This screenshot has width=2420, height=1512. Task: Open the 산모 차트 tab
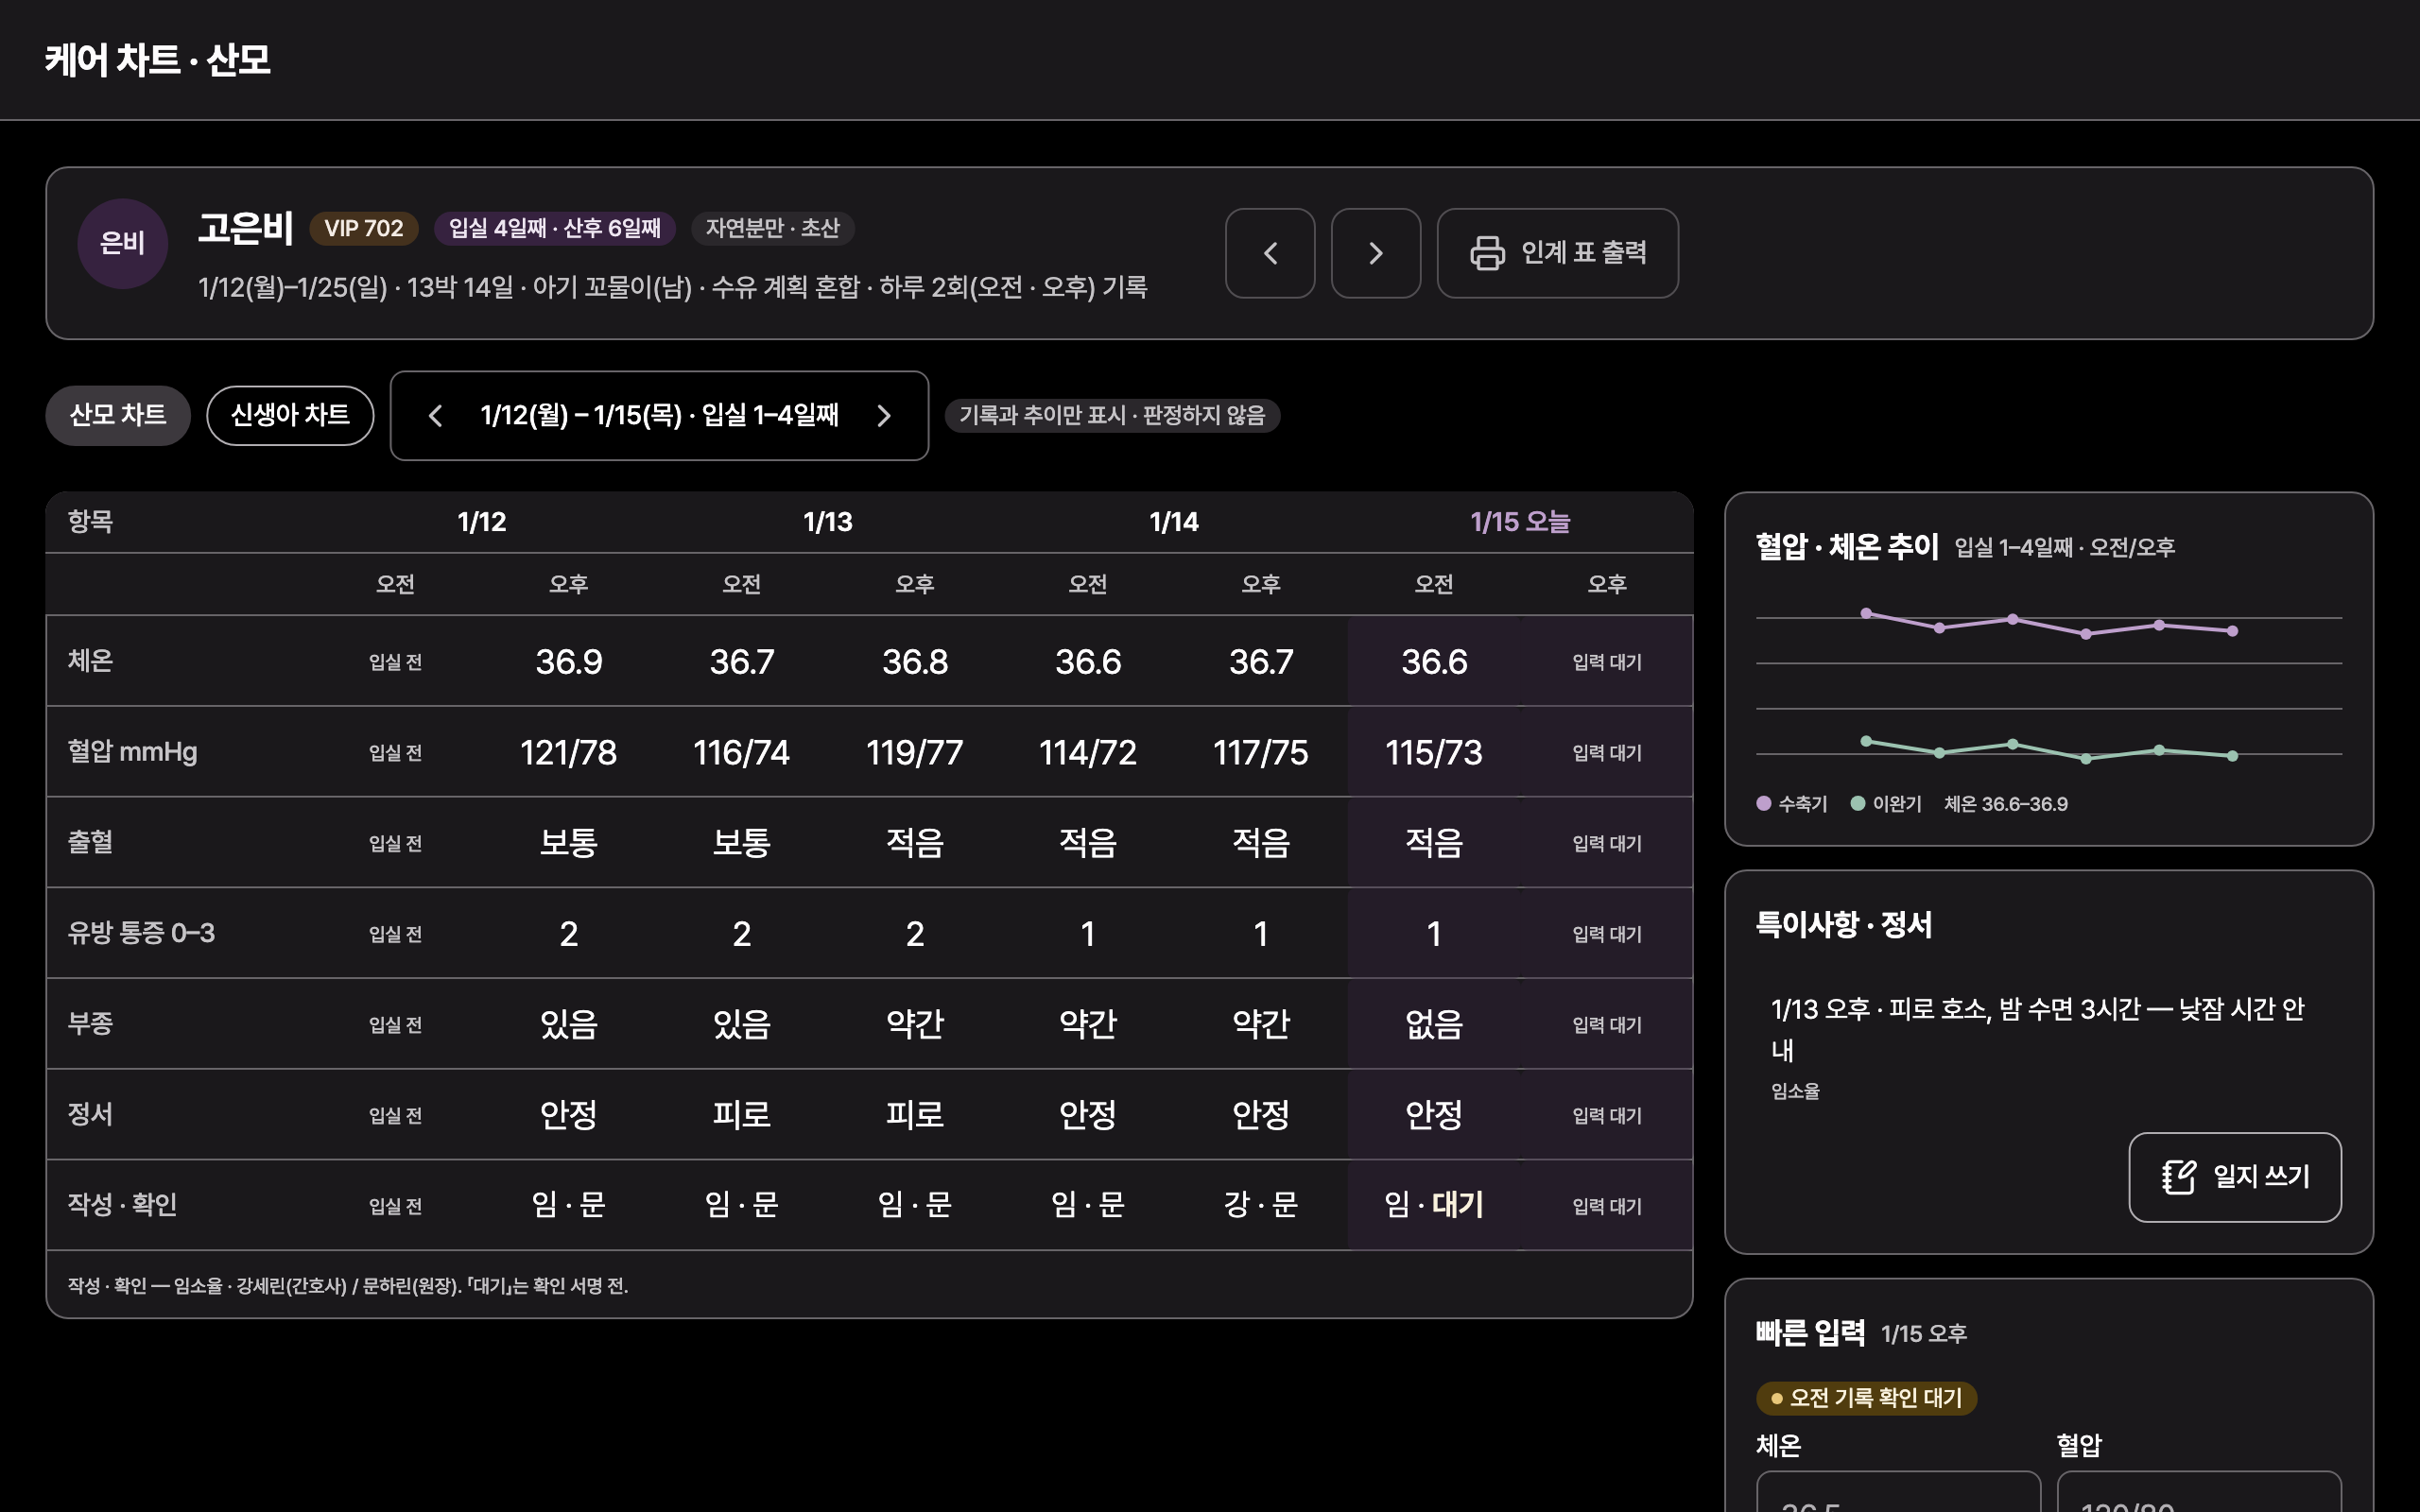click(118, 415)
